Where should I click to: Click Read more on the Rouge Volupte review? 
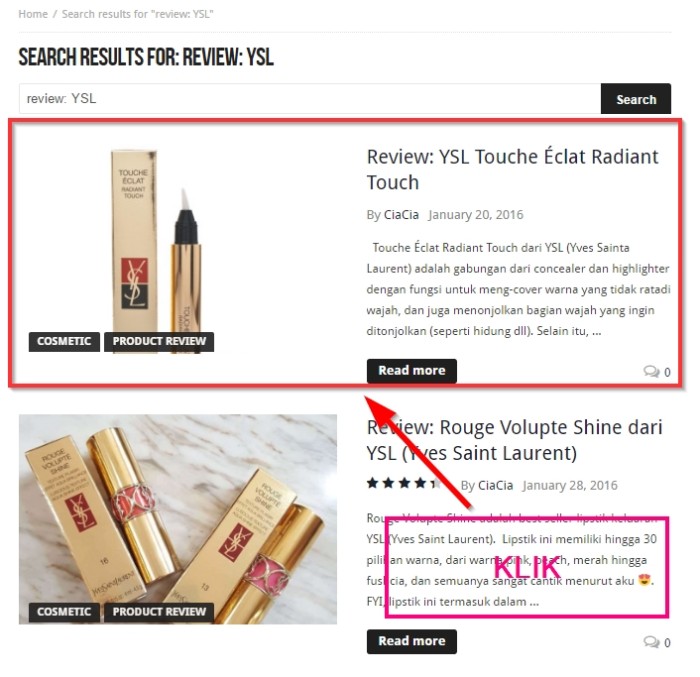pyautogui.click(x=412, y=641)
